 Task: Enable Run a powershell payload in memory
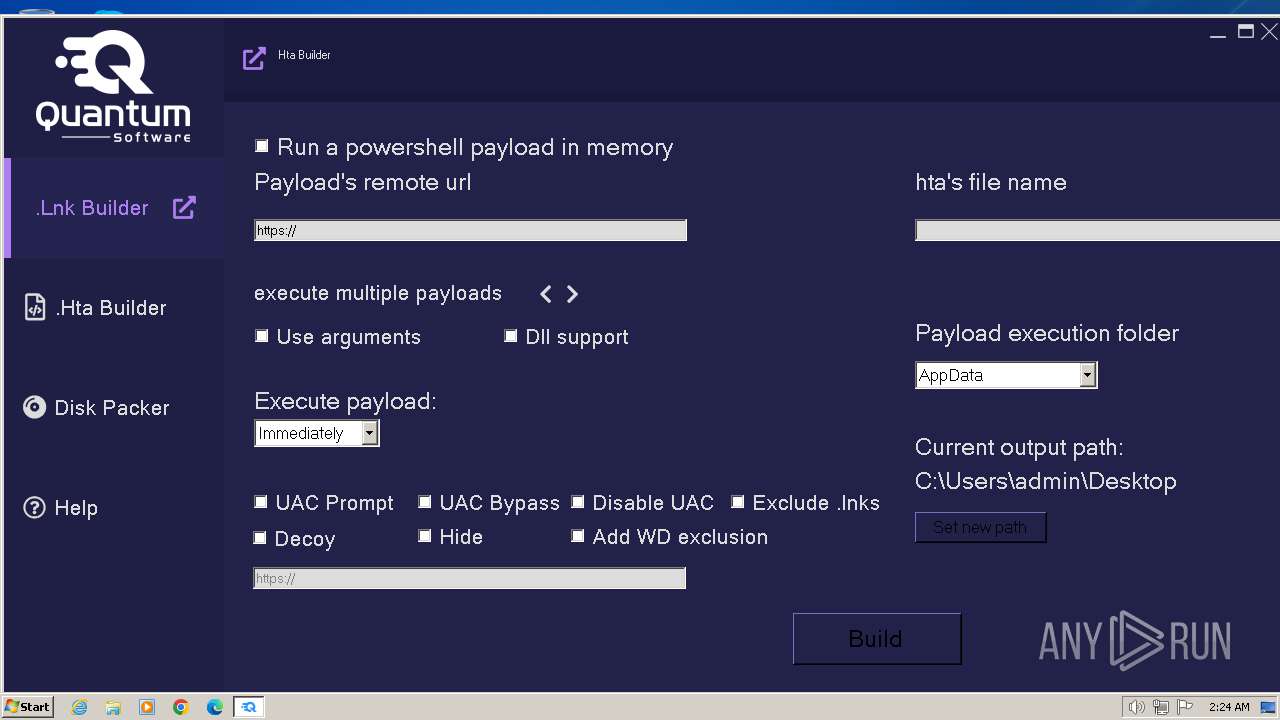click(x=262, y=146)
